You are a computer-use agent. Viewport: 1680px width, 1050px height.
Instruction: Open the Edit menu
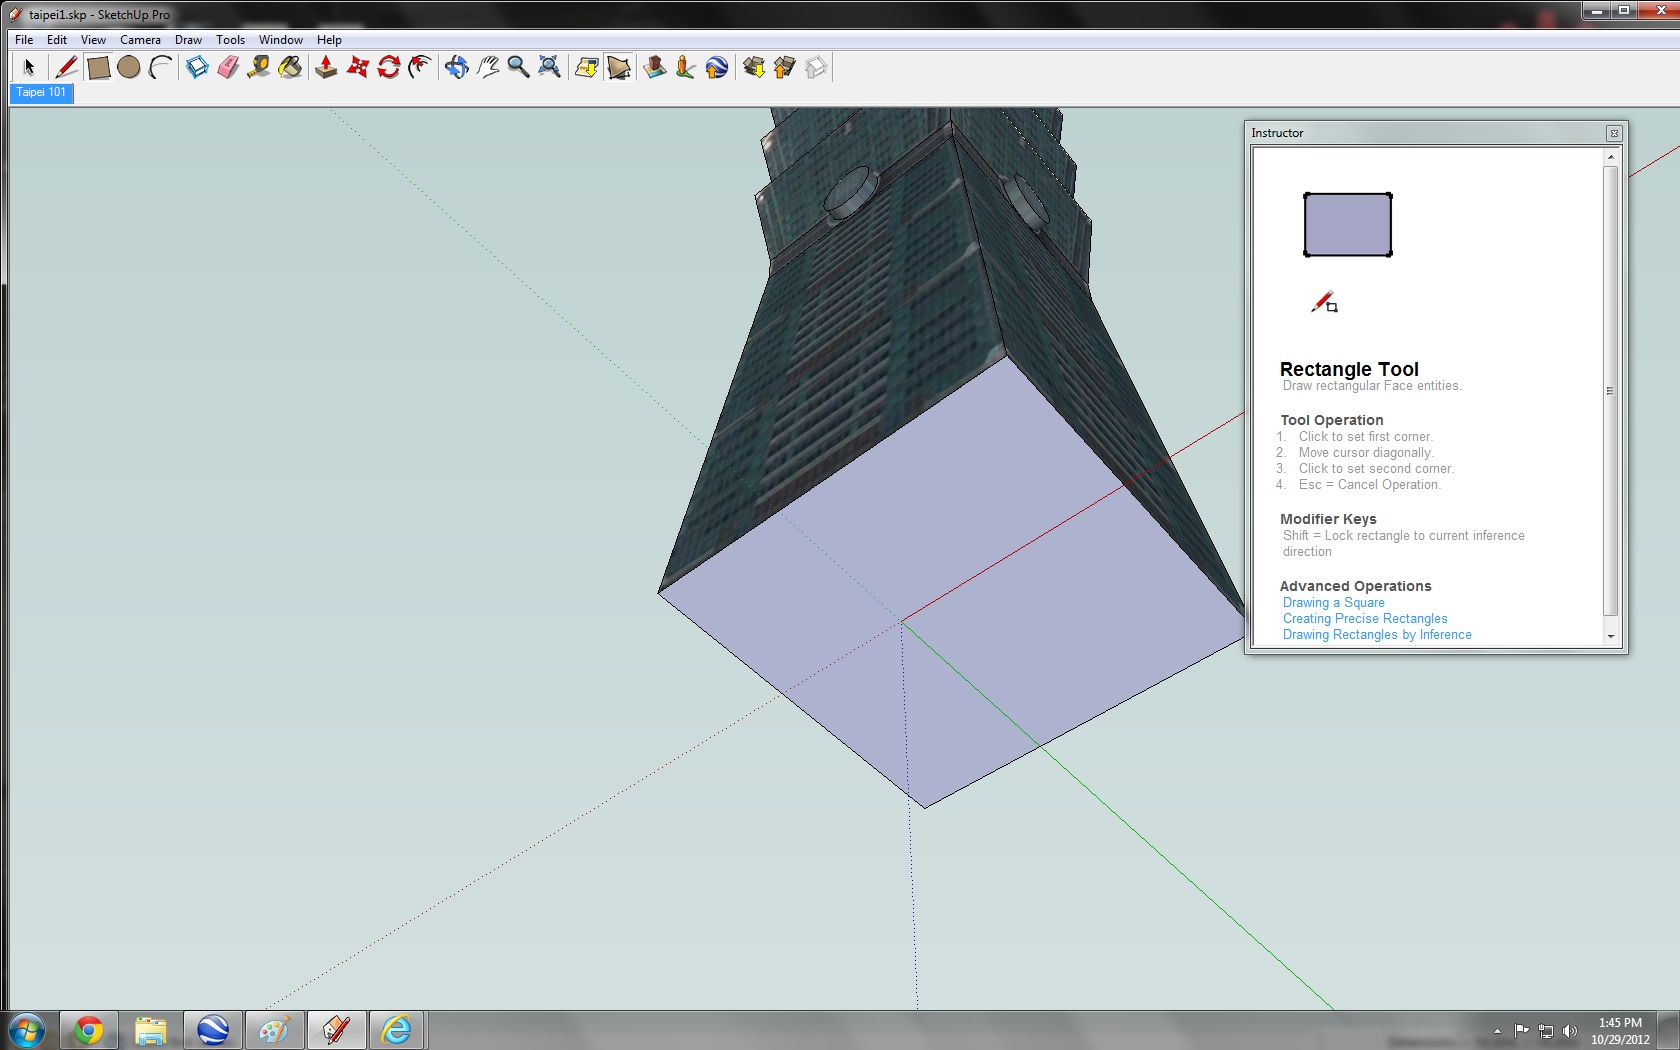(x=57, y=40)
